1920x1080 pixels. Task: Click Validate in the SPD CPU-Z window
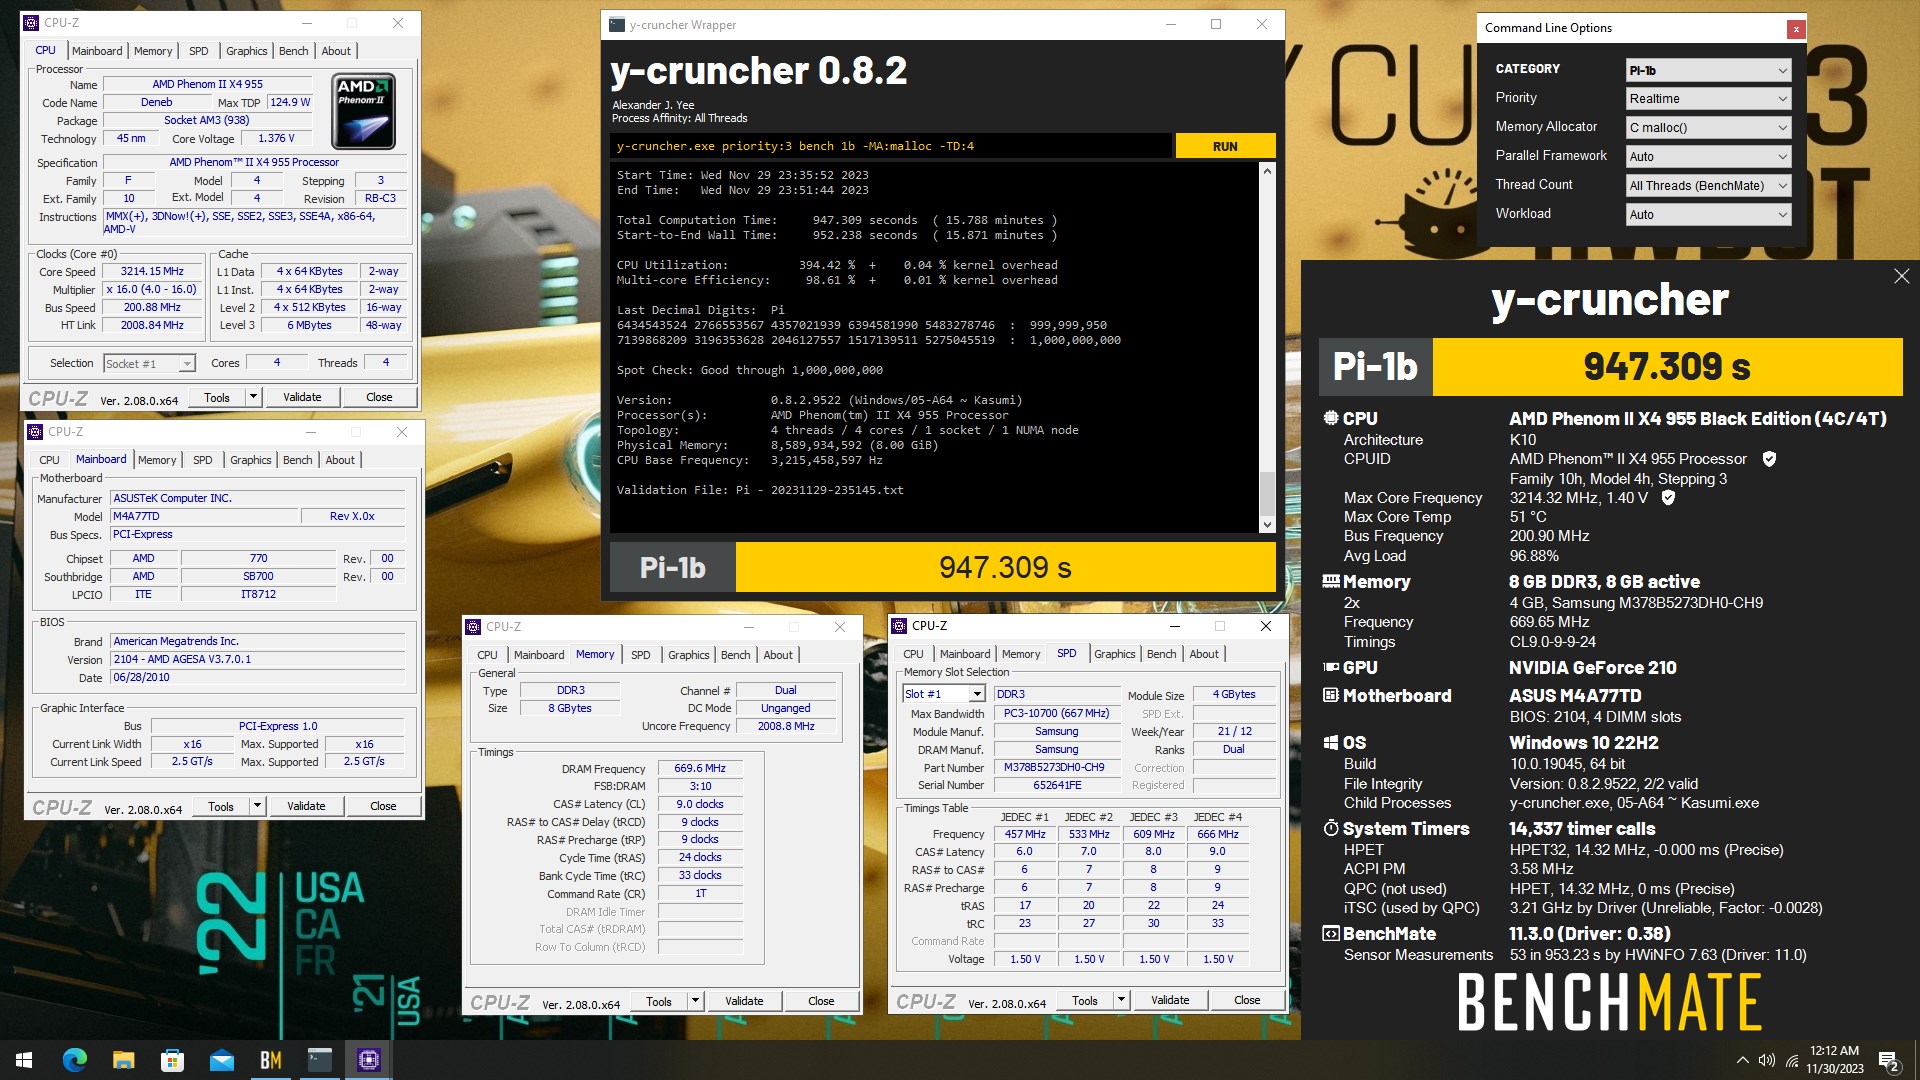pyautogui.click(x=1170, y=1000)
